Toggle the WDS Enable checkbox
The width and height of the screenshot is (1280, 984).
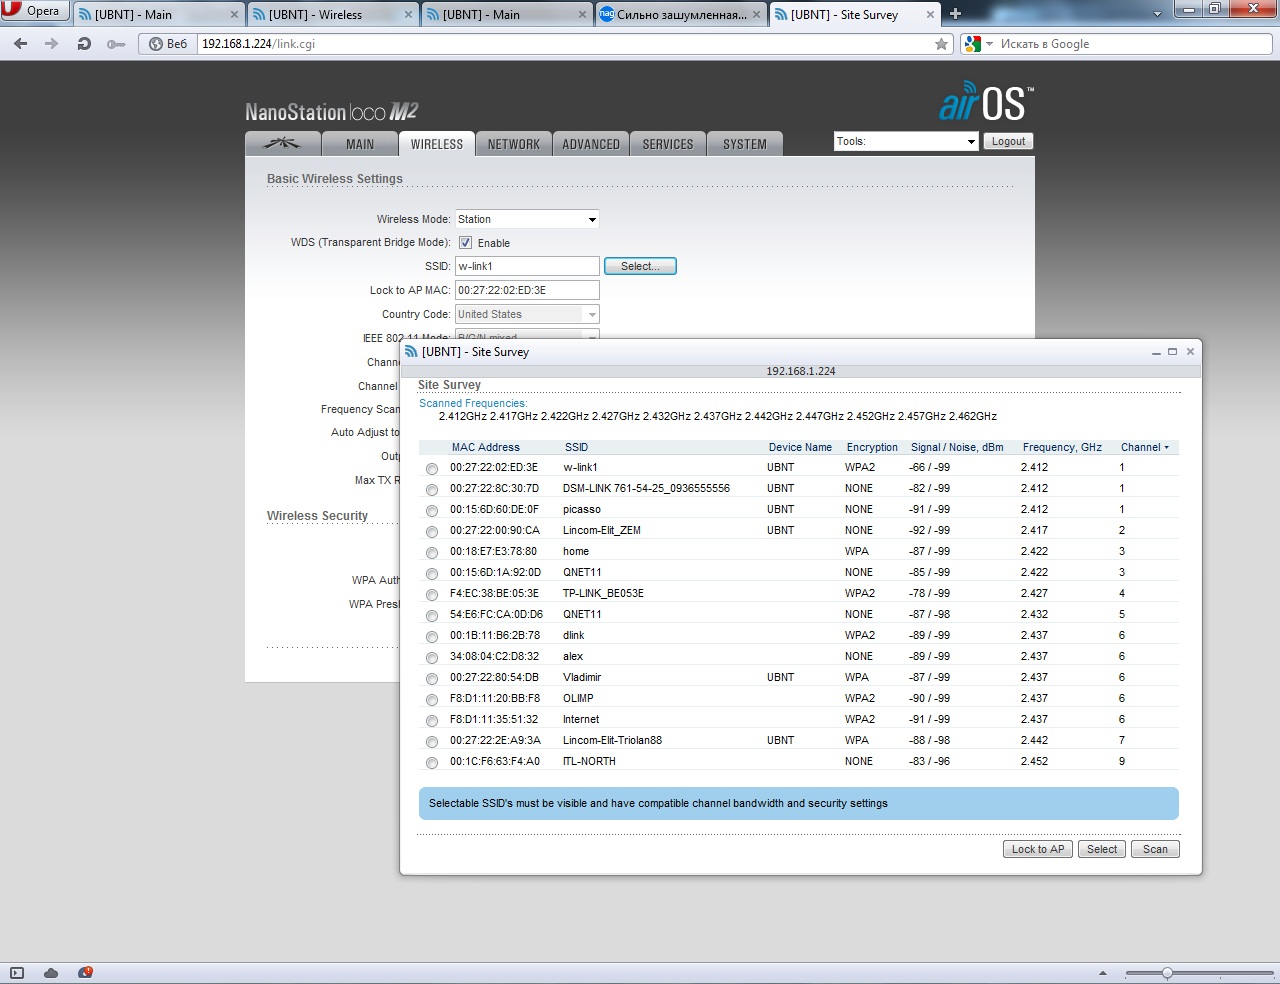(466, 243)
